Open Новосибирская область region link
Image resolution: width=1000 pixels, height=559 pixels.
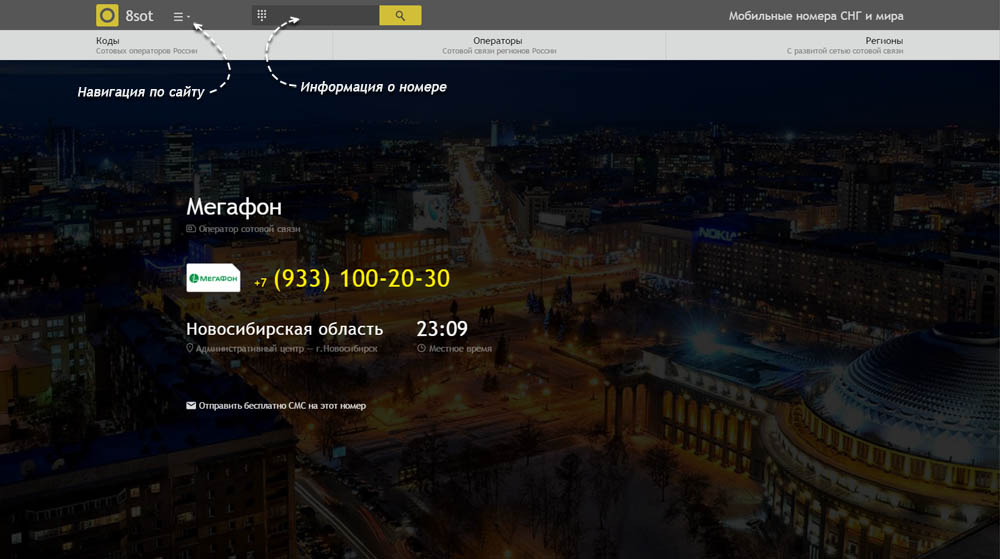pos(284,329)
